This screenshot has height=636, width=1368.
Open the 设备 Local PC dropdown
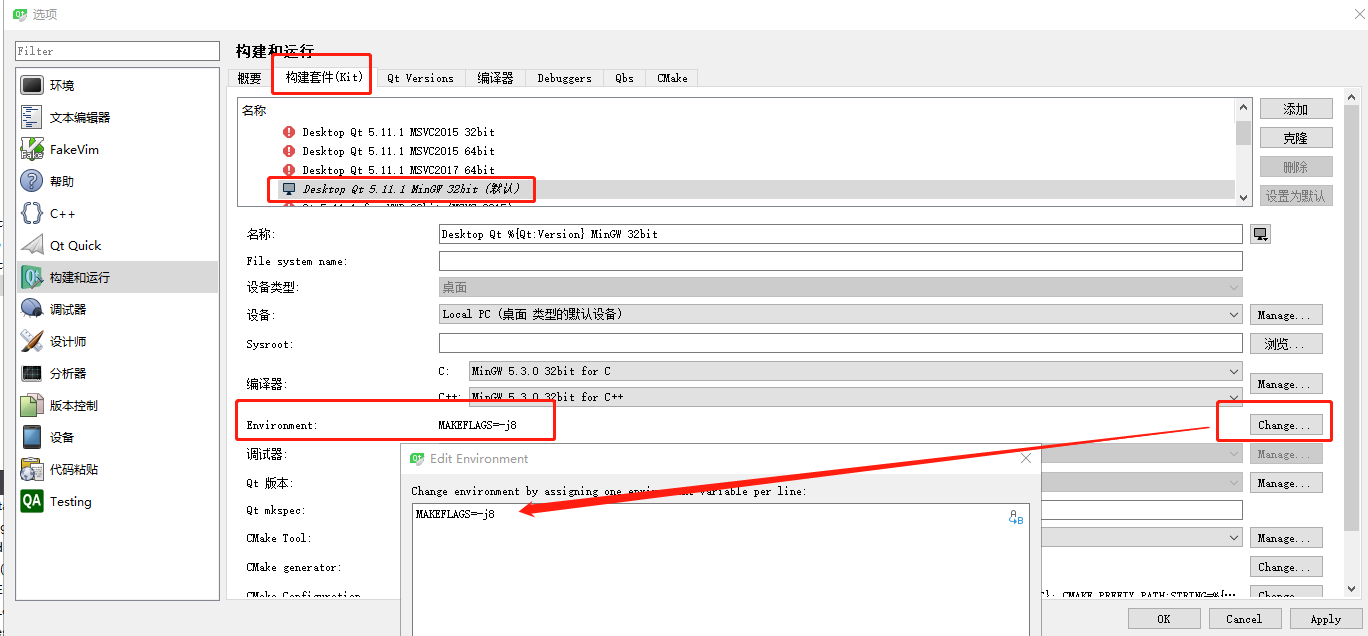pyautogui.click(x=840, y=314)
